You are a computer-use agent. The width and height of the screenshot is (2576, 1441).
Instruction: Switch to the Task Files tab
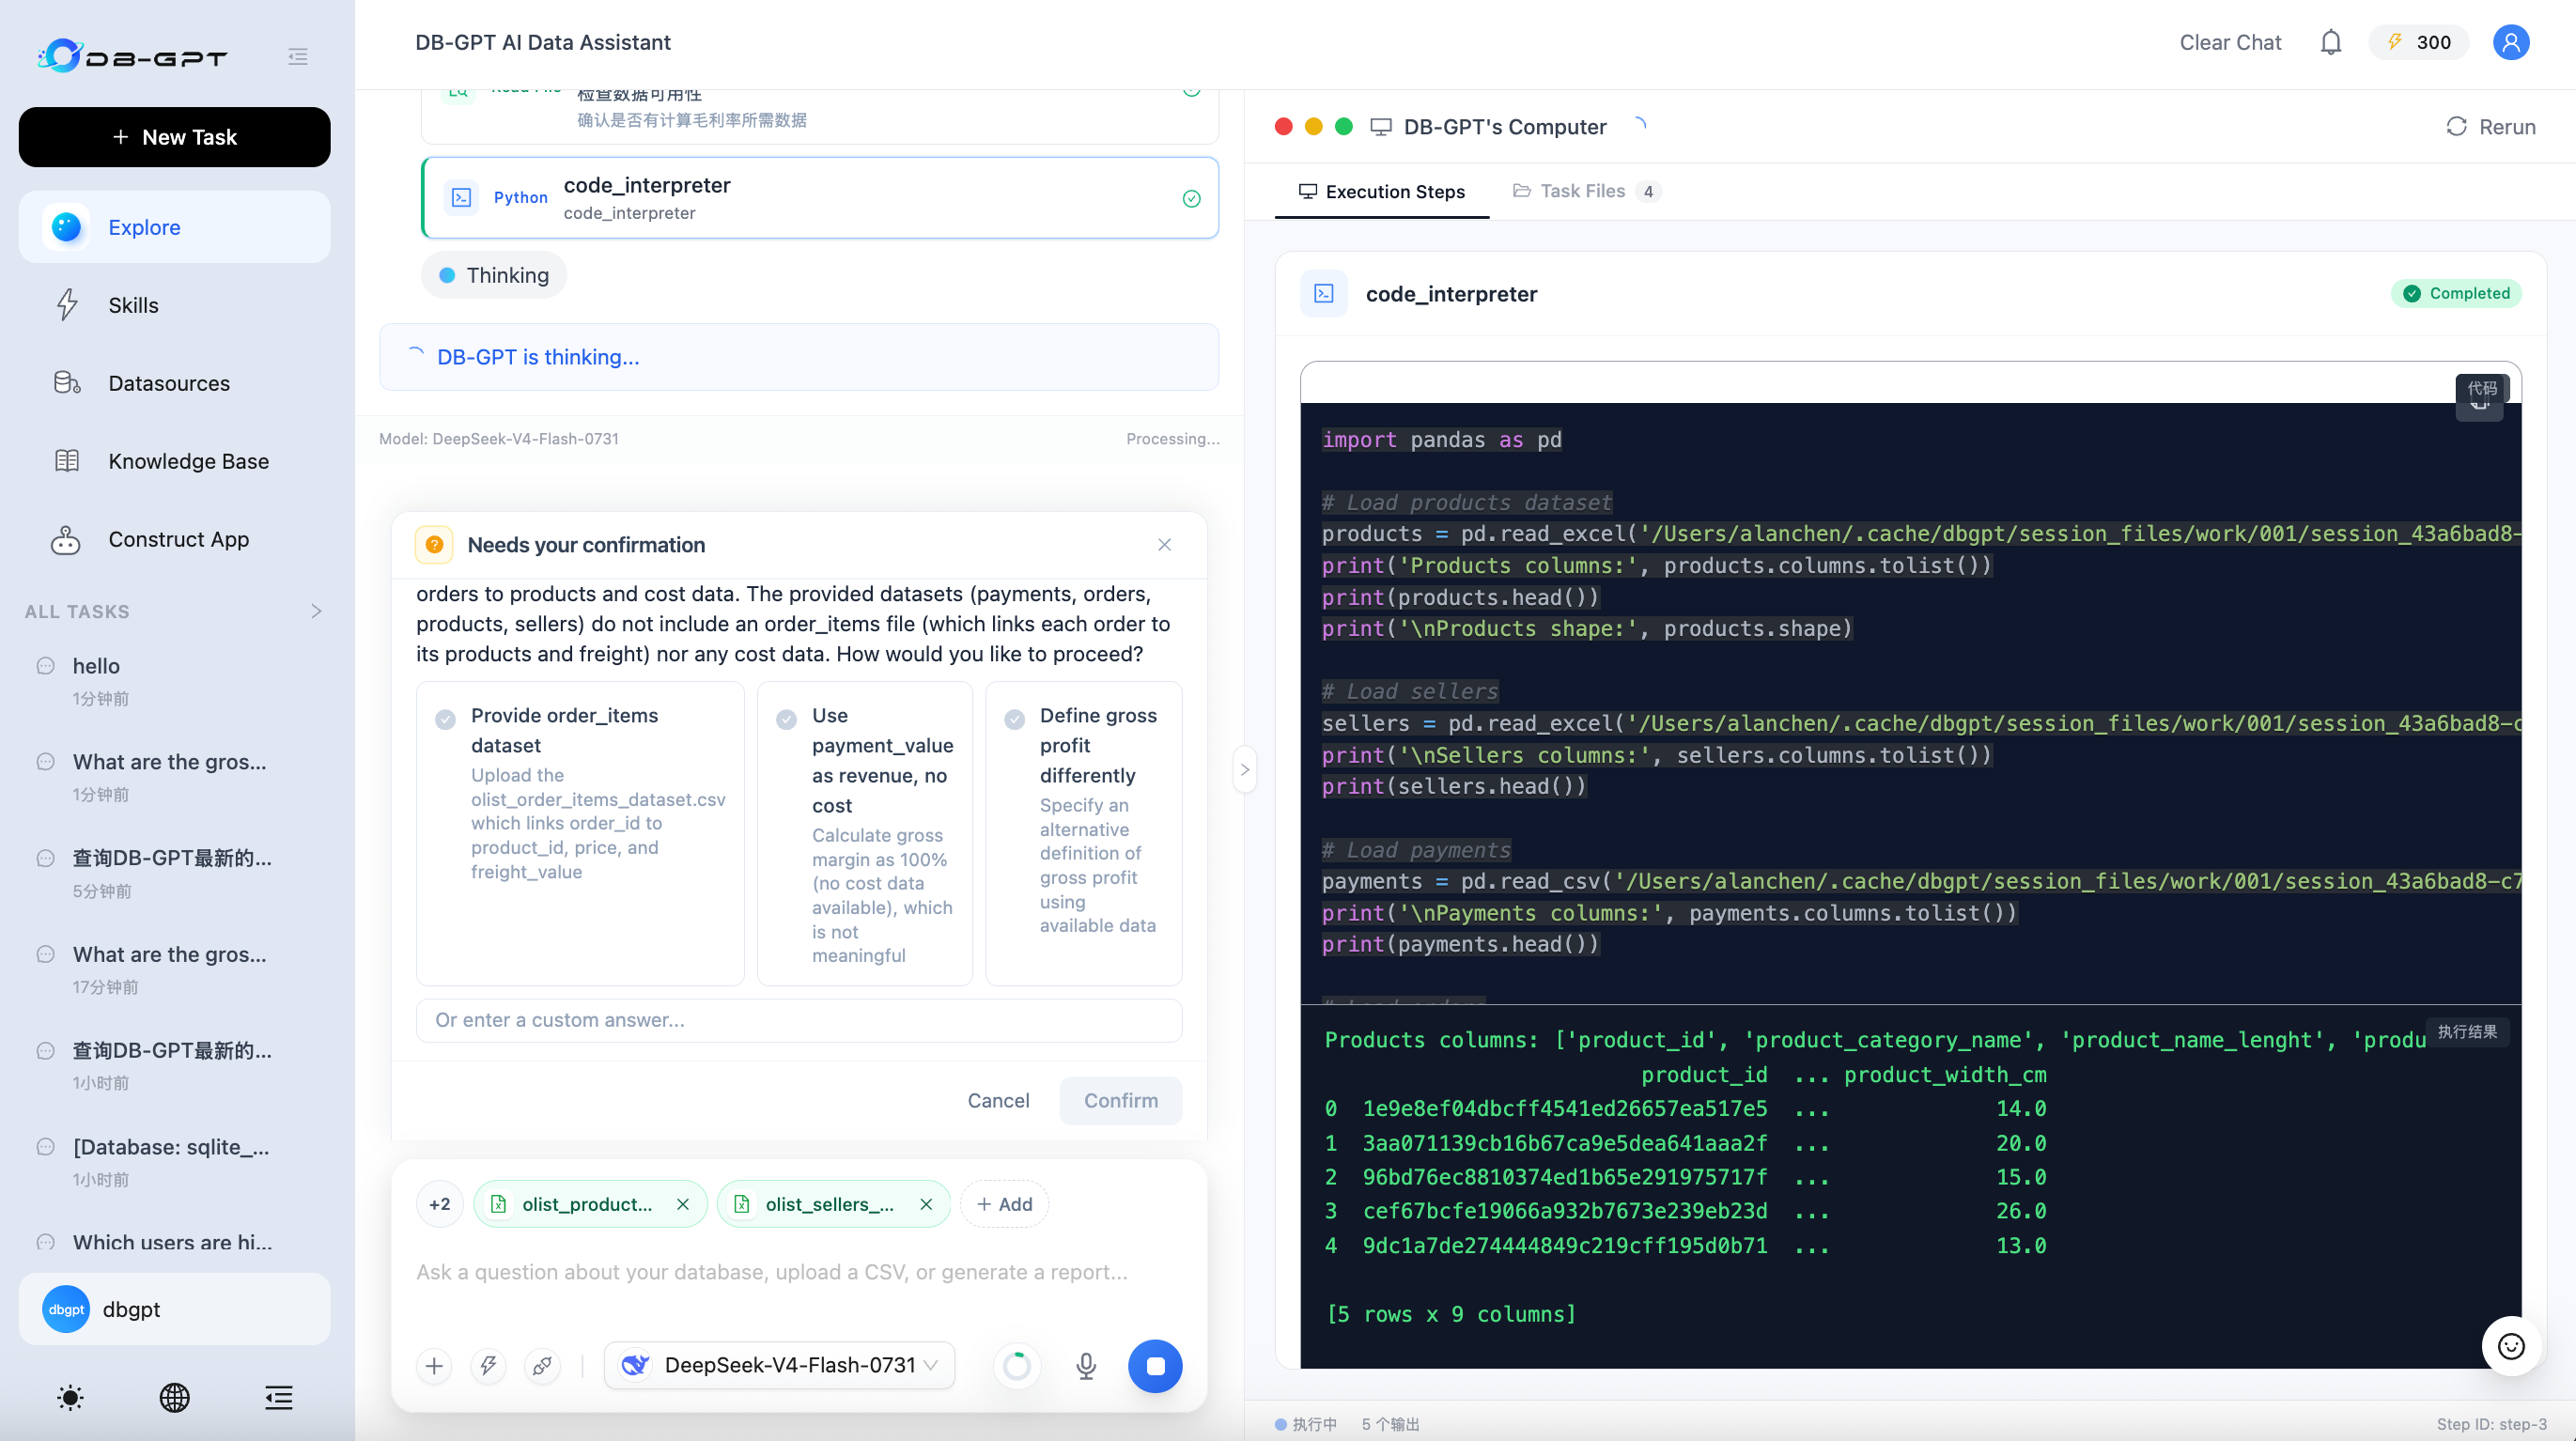click(1586, 191)
